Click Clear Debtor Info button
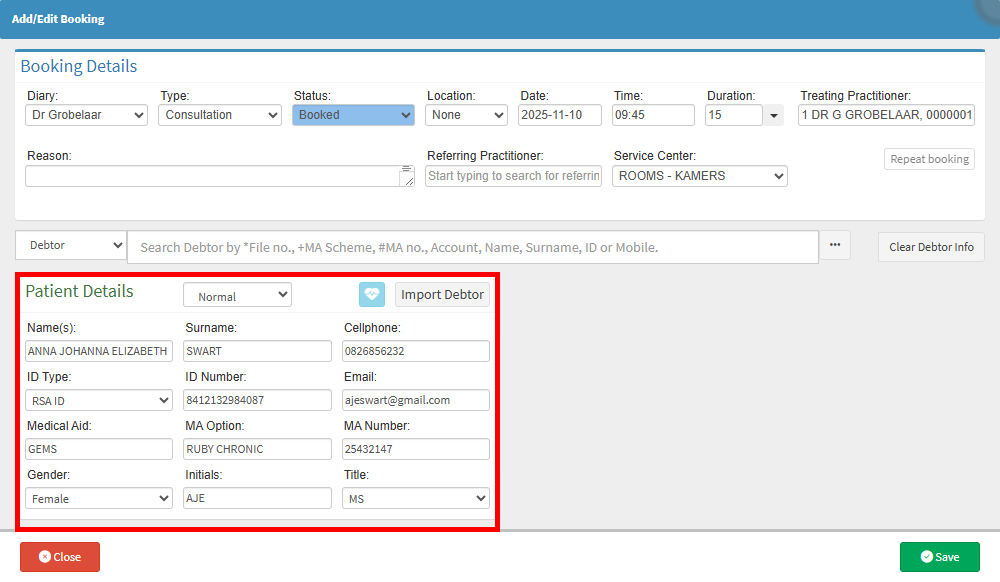This screenshot has width=1000, height=582. (x=931, y=247)
